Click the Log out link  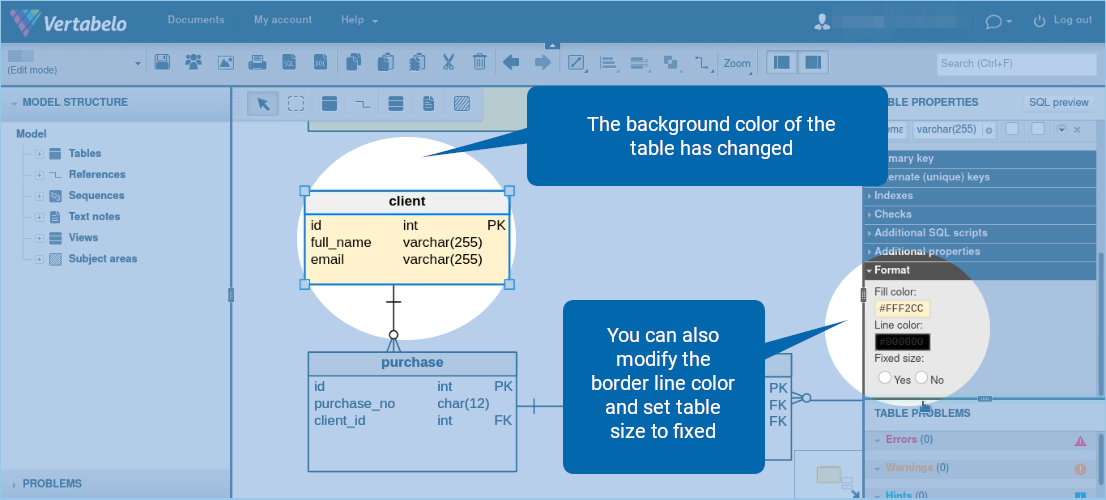[1064, 20]
